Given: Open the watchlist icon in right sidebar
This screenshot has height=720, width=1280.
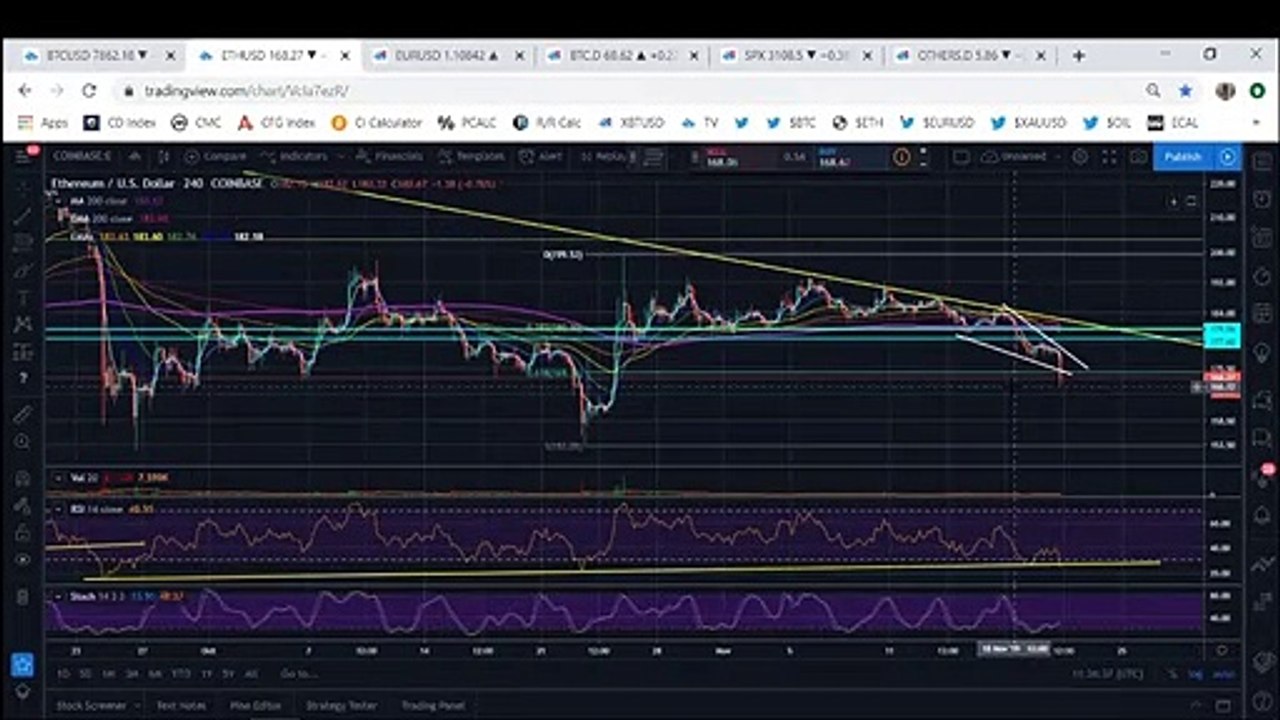Looking at the screenshot, I should (1263, 161).
